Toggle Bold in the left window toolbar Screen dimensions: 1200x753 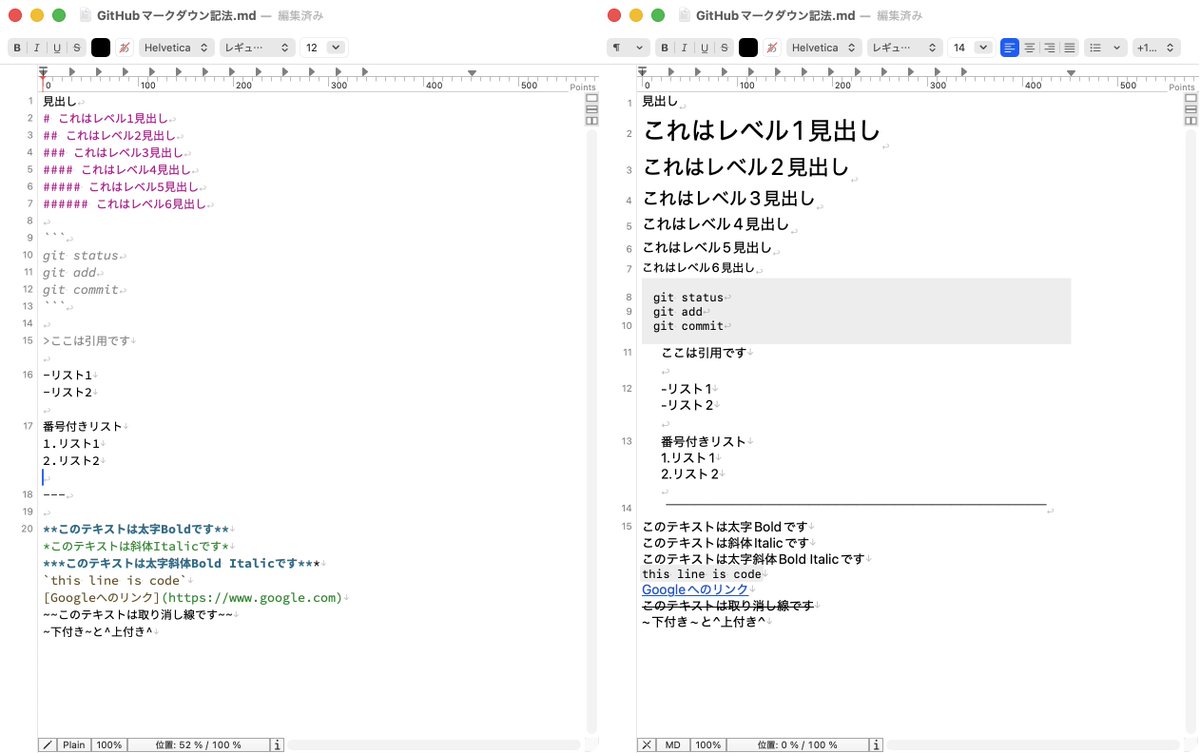coord(16,47)
